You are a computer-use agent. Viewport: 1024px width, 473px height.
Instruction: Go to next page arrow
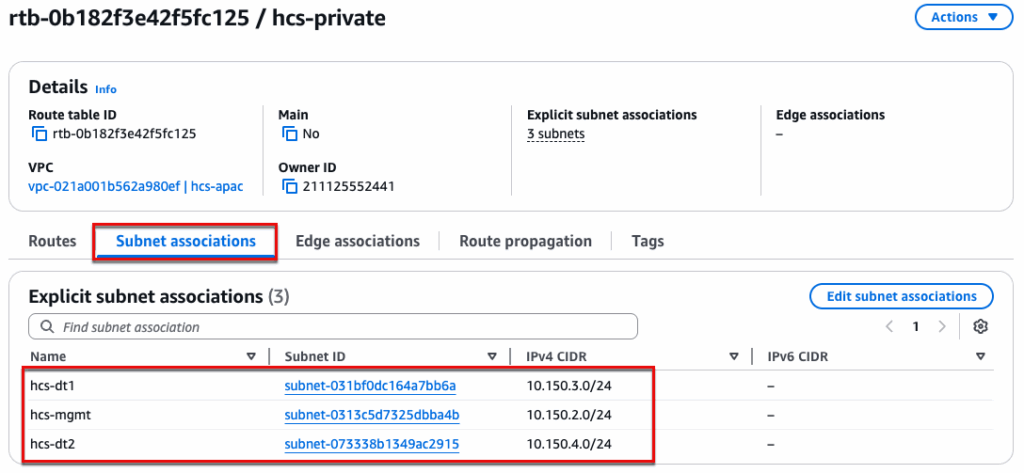point(941,327)
